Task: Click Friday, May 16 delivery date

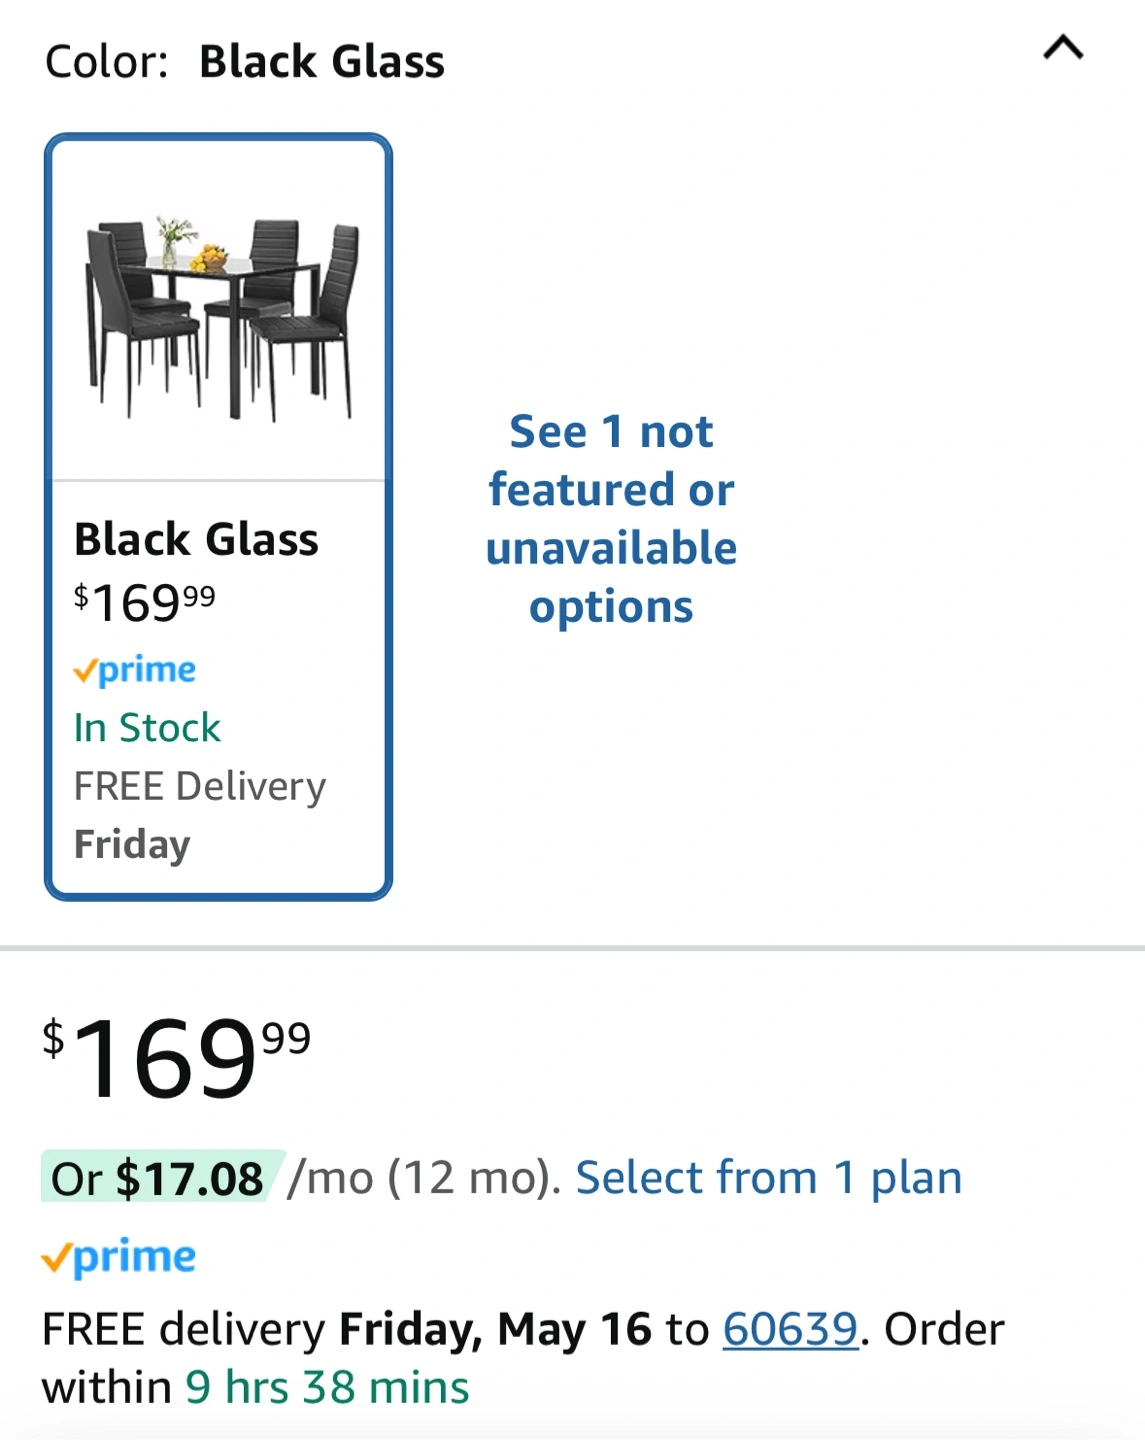Action: [495, 1329]
